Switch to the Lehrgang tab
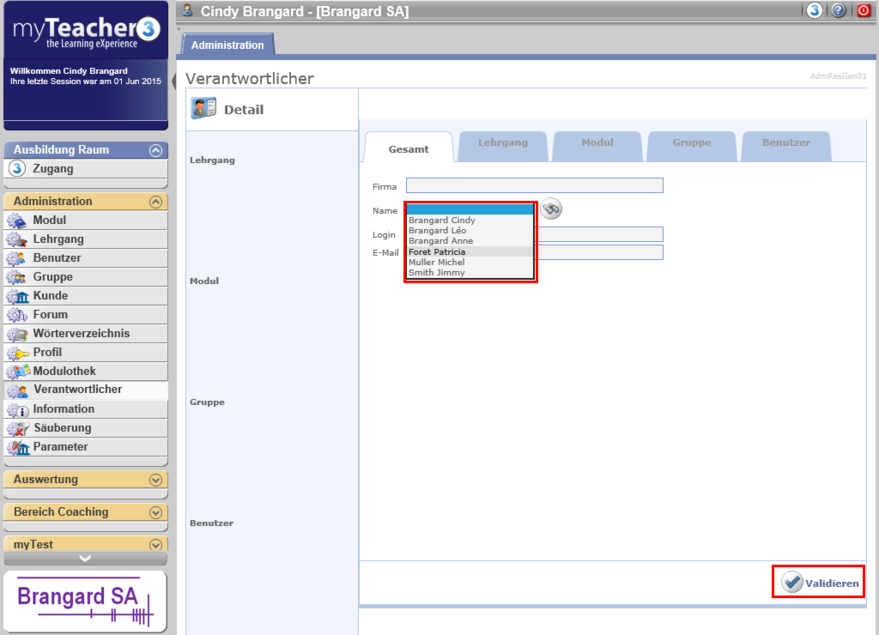879x635 pixels. click(502, 143)
